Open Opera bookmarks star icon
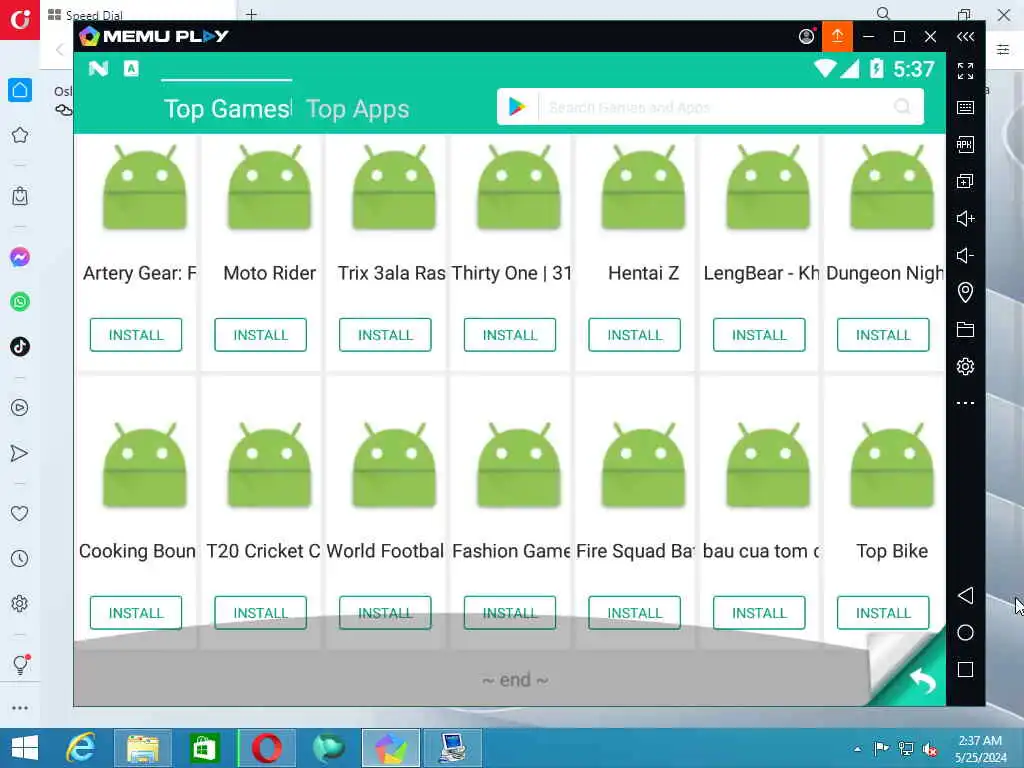Viewport: 1024px width, 768px height. (x=20, y=135)
